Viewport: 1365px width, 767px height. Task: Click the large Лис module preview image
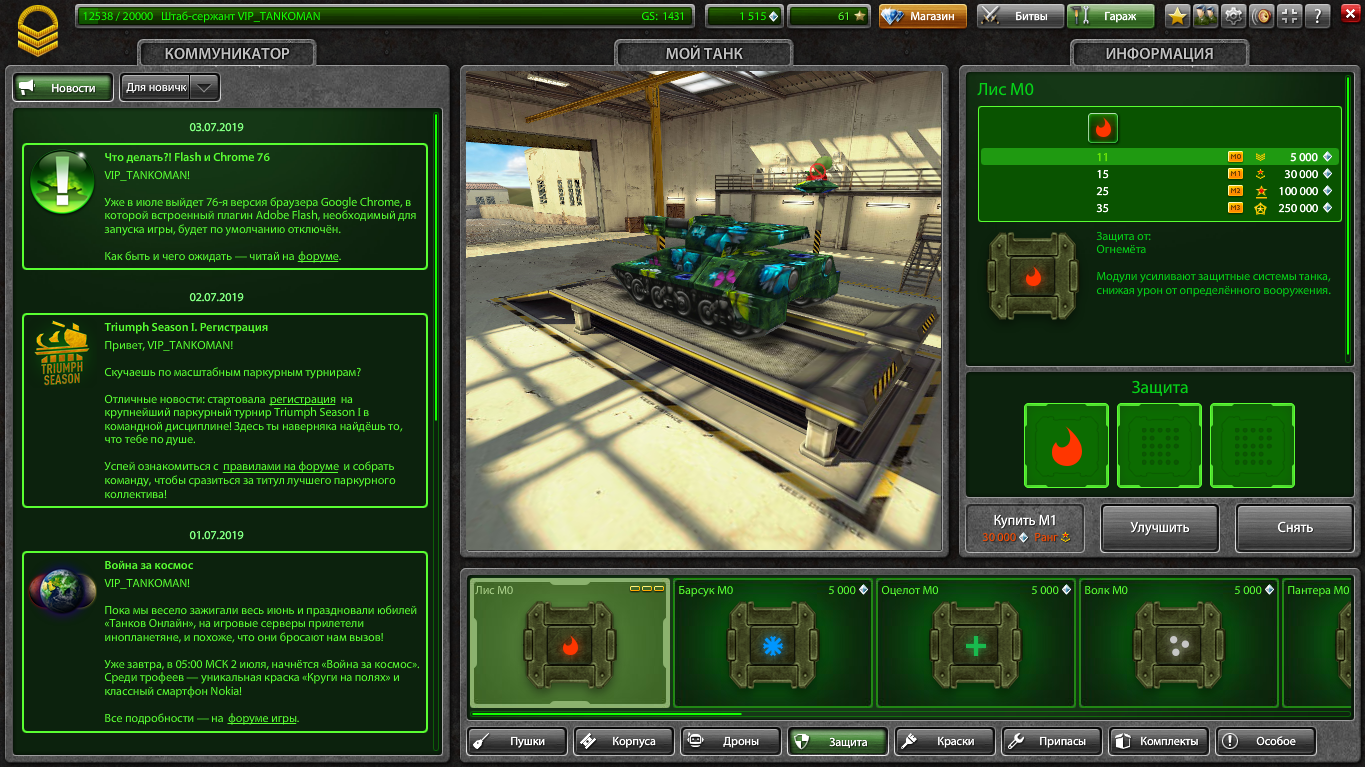pyautogui.click(x=1033, y=276)
